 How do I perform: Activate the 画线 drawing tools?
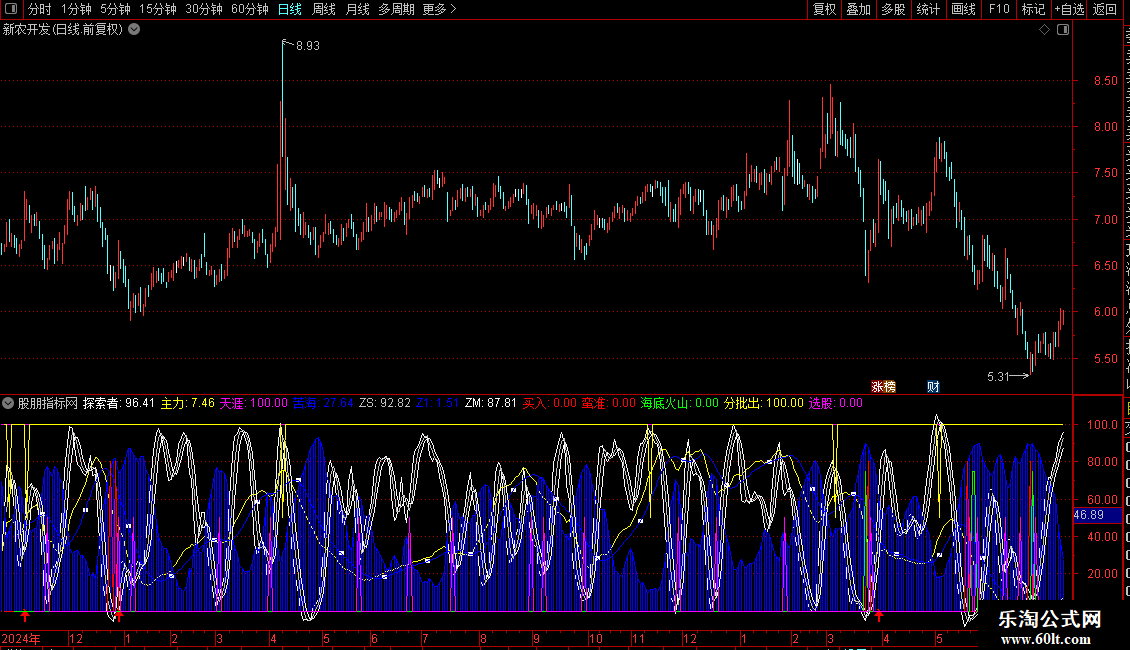point(964,9)
